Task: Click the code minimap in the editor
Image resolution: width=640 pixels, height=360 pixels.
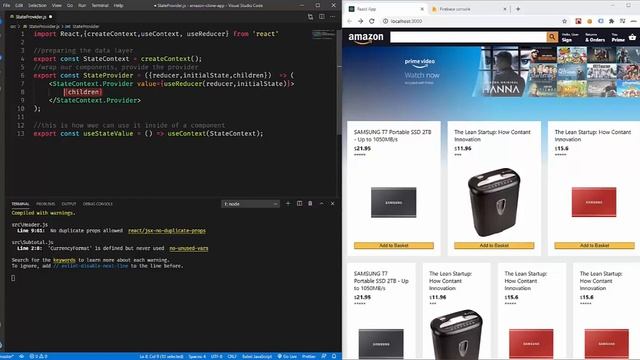Action: click(323, 35)
